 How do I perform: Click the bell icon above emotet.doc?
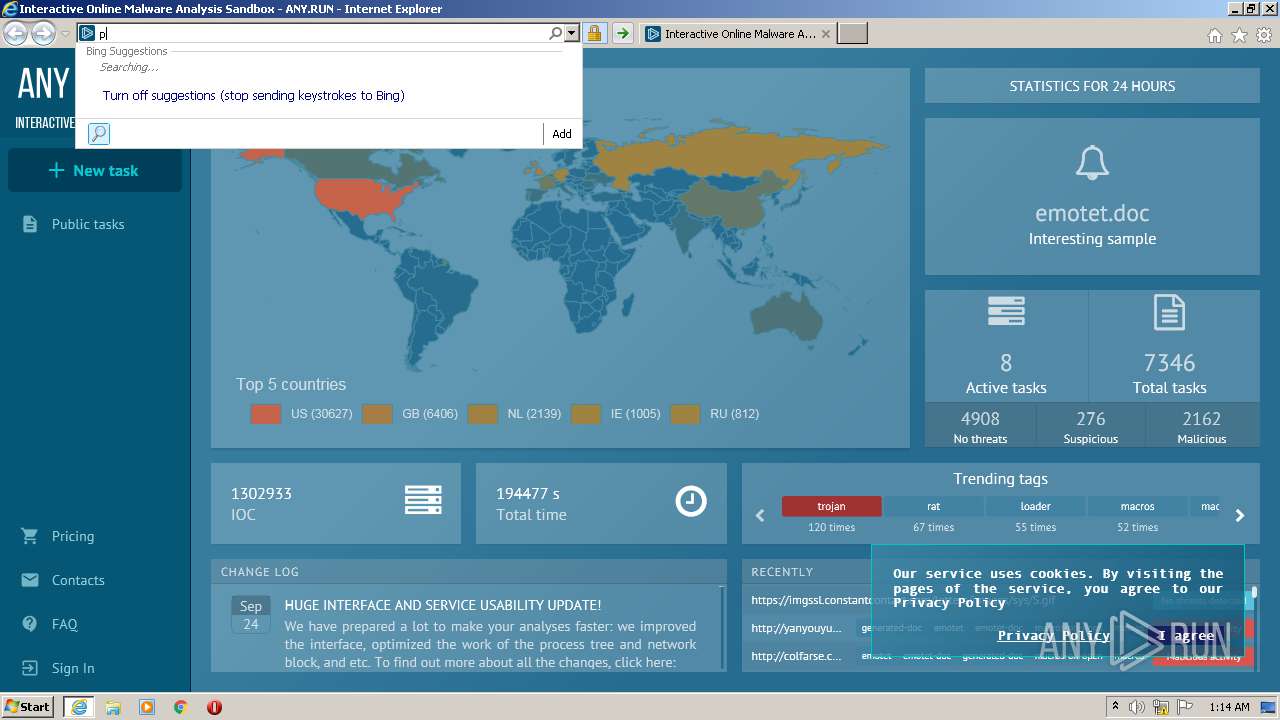click(1092, 163)
